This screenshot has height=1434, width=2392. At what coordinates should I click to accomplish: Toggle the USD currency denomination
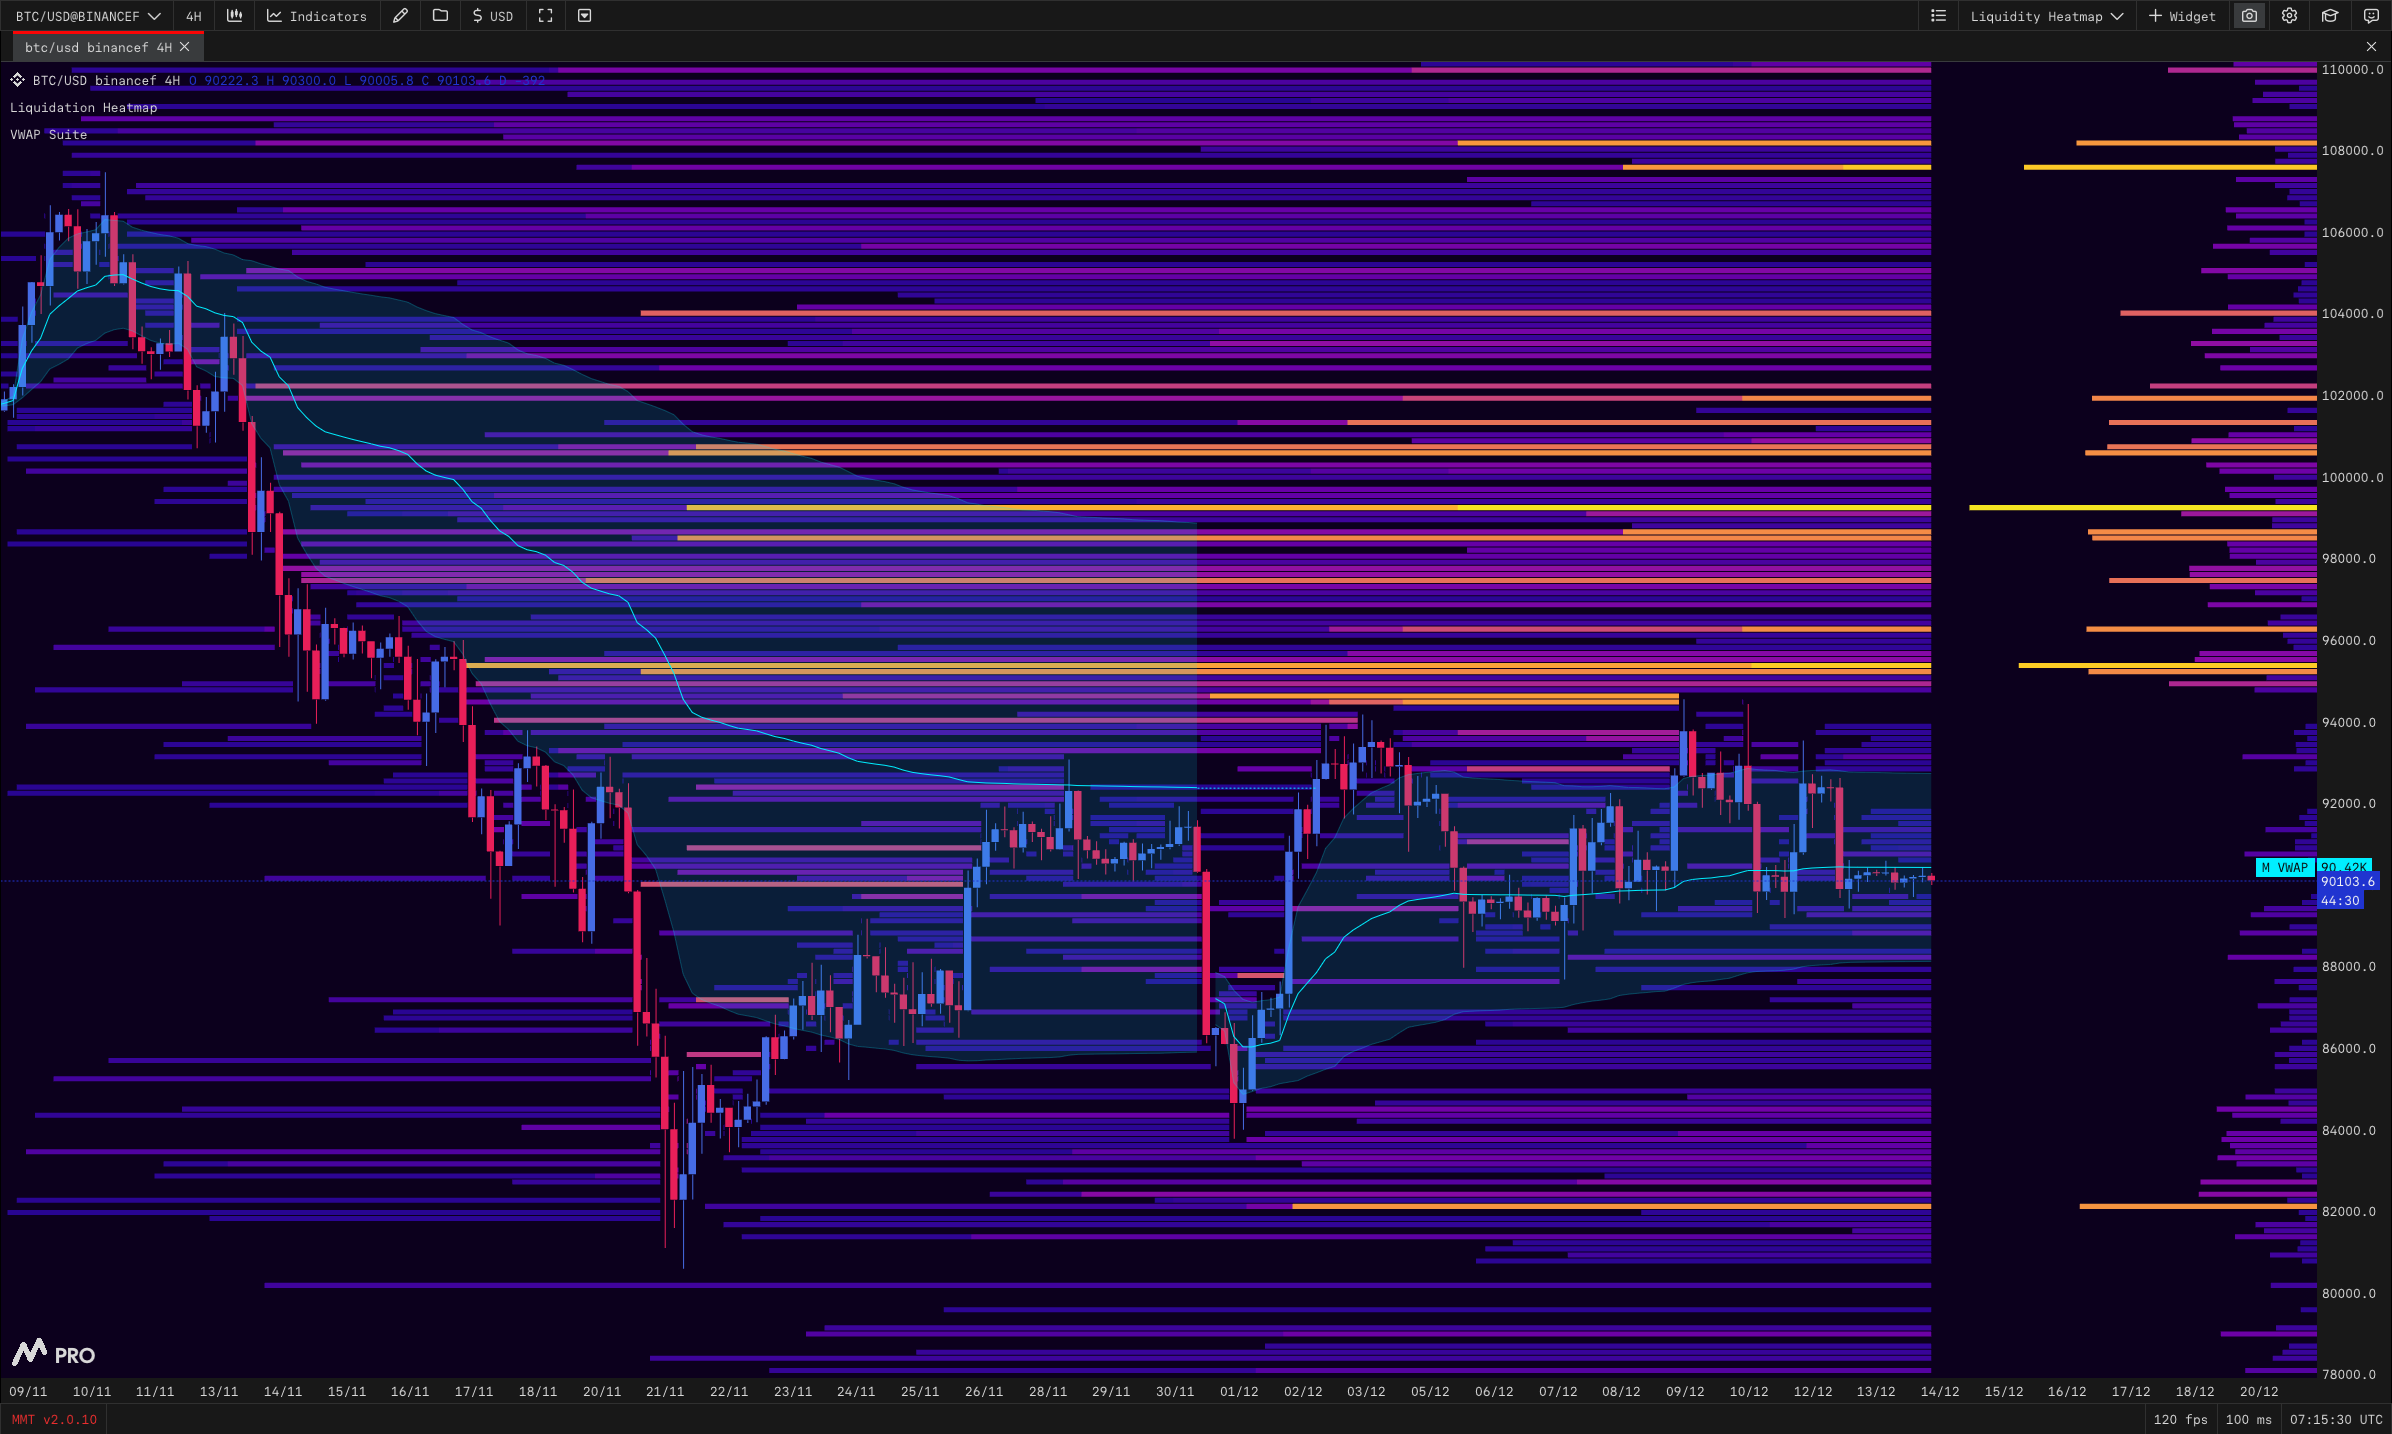coord(492,16)
